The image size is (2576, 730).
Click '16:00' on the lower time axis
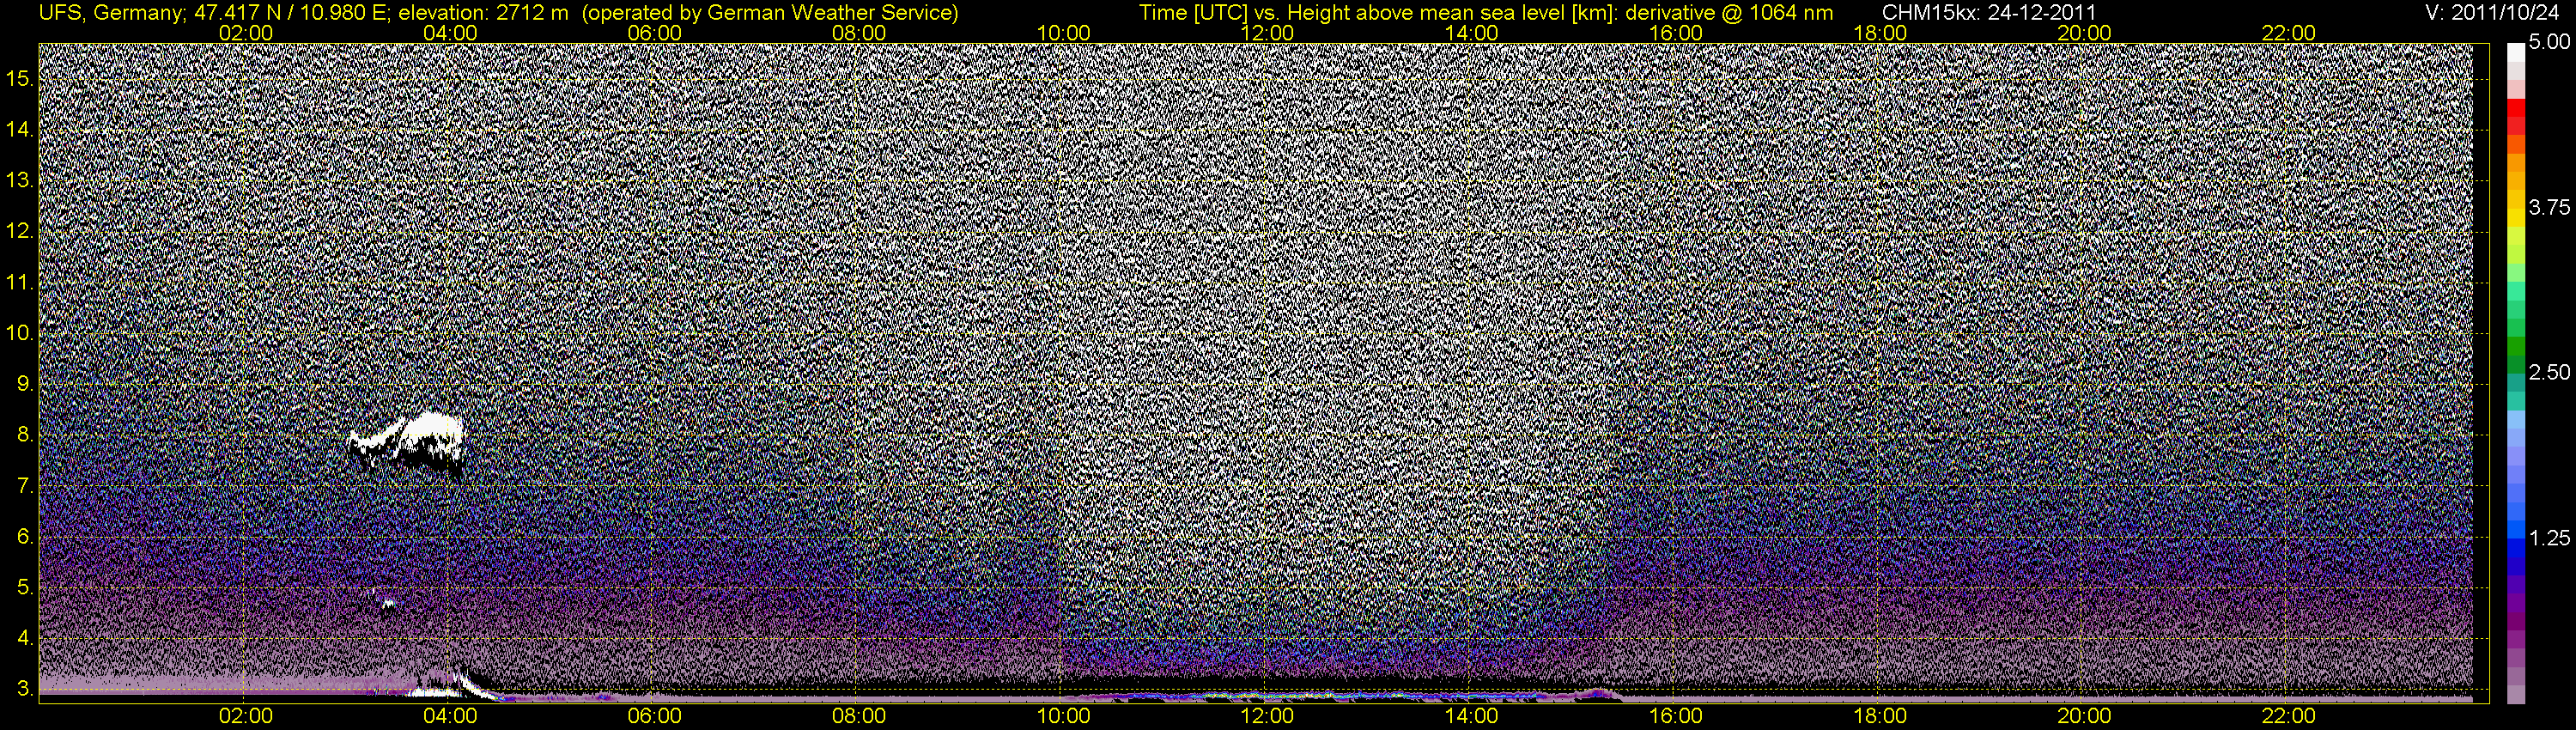[1675, 715]
